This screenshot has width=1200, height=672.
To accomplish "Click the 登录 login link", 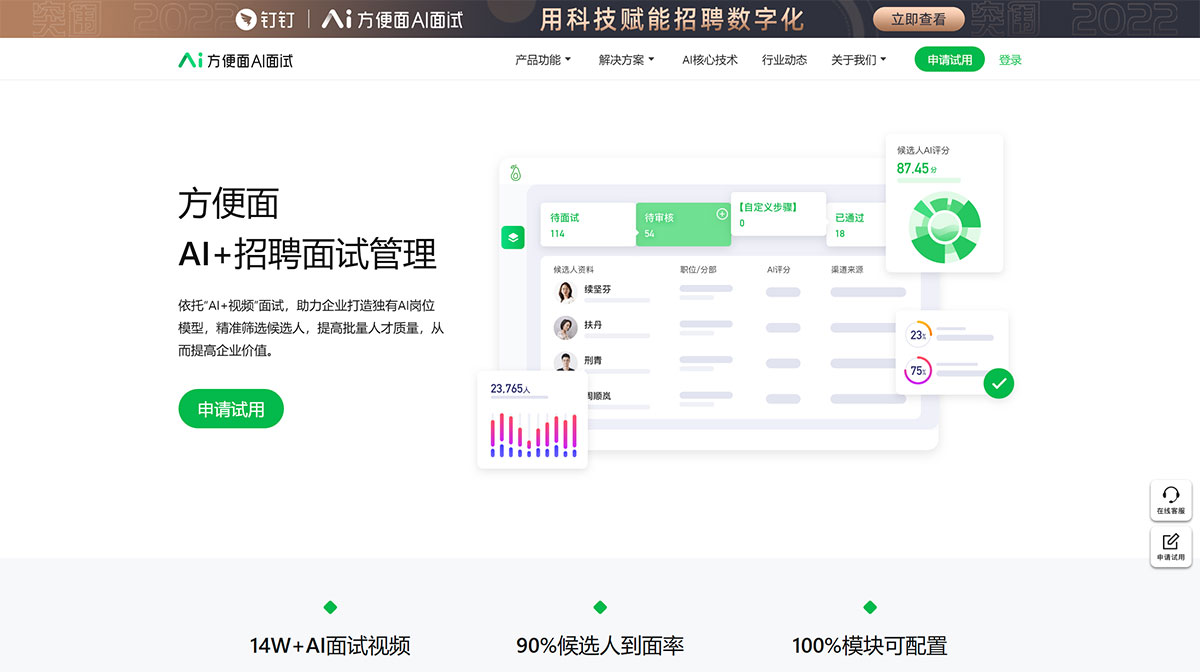I will coord(1010,59).
